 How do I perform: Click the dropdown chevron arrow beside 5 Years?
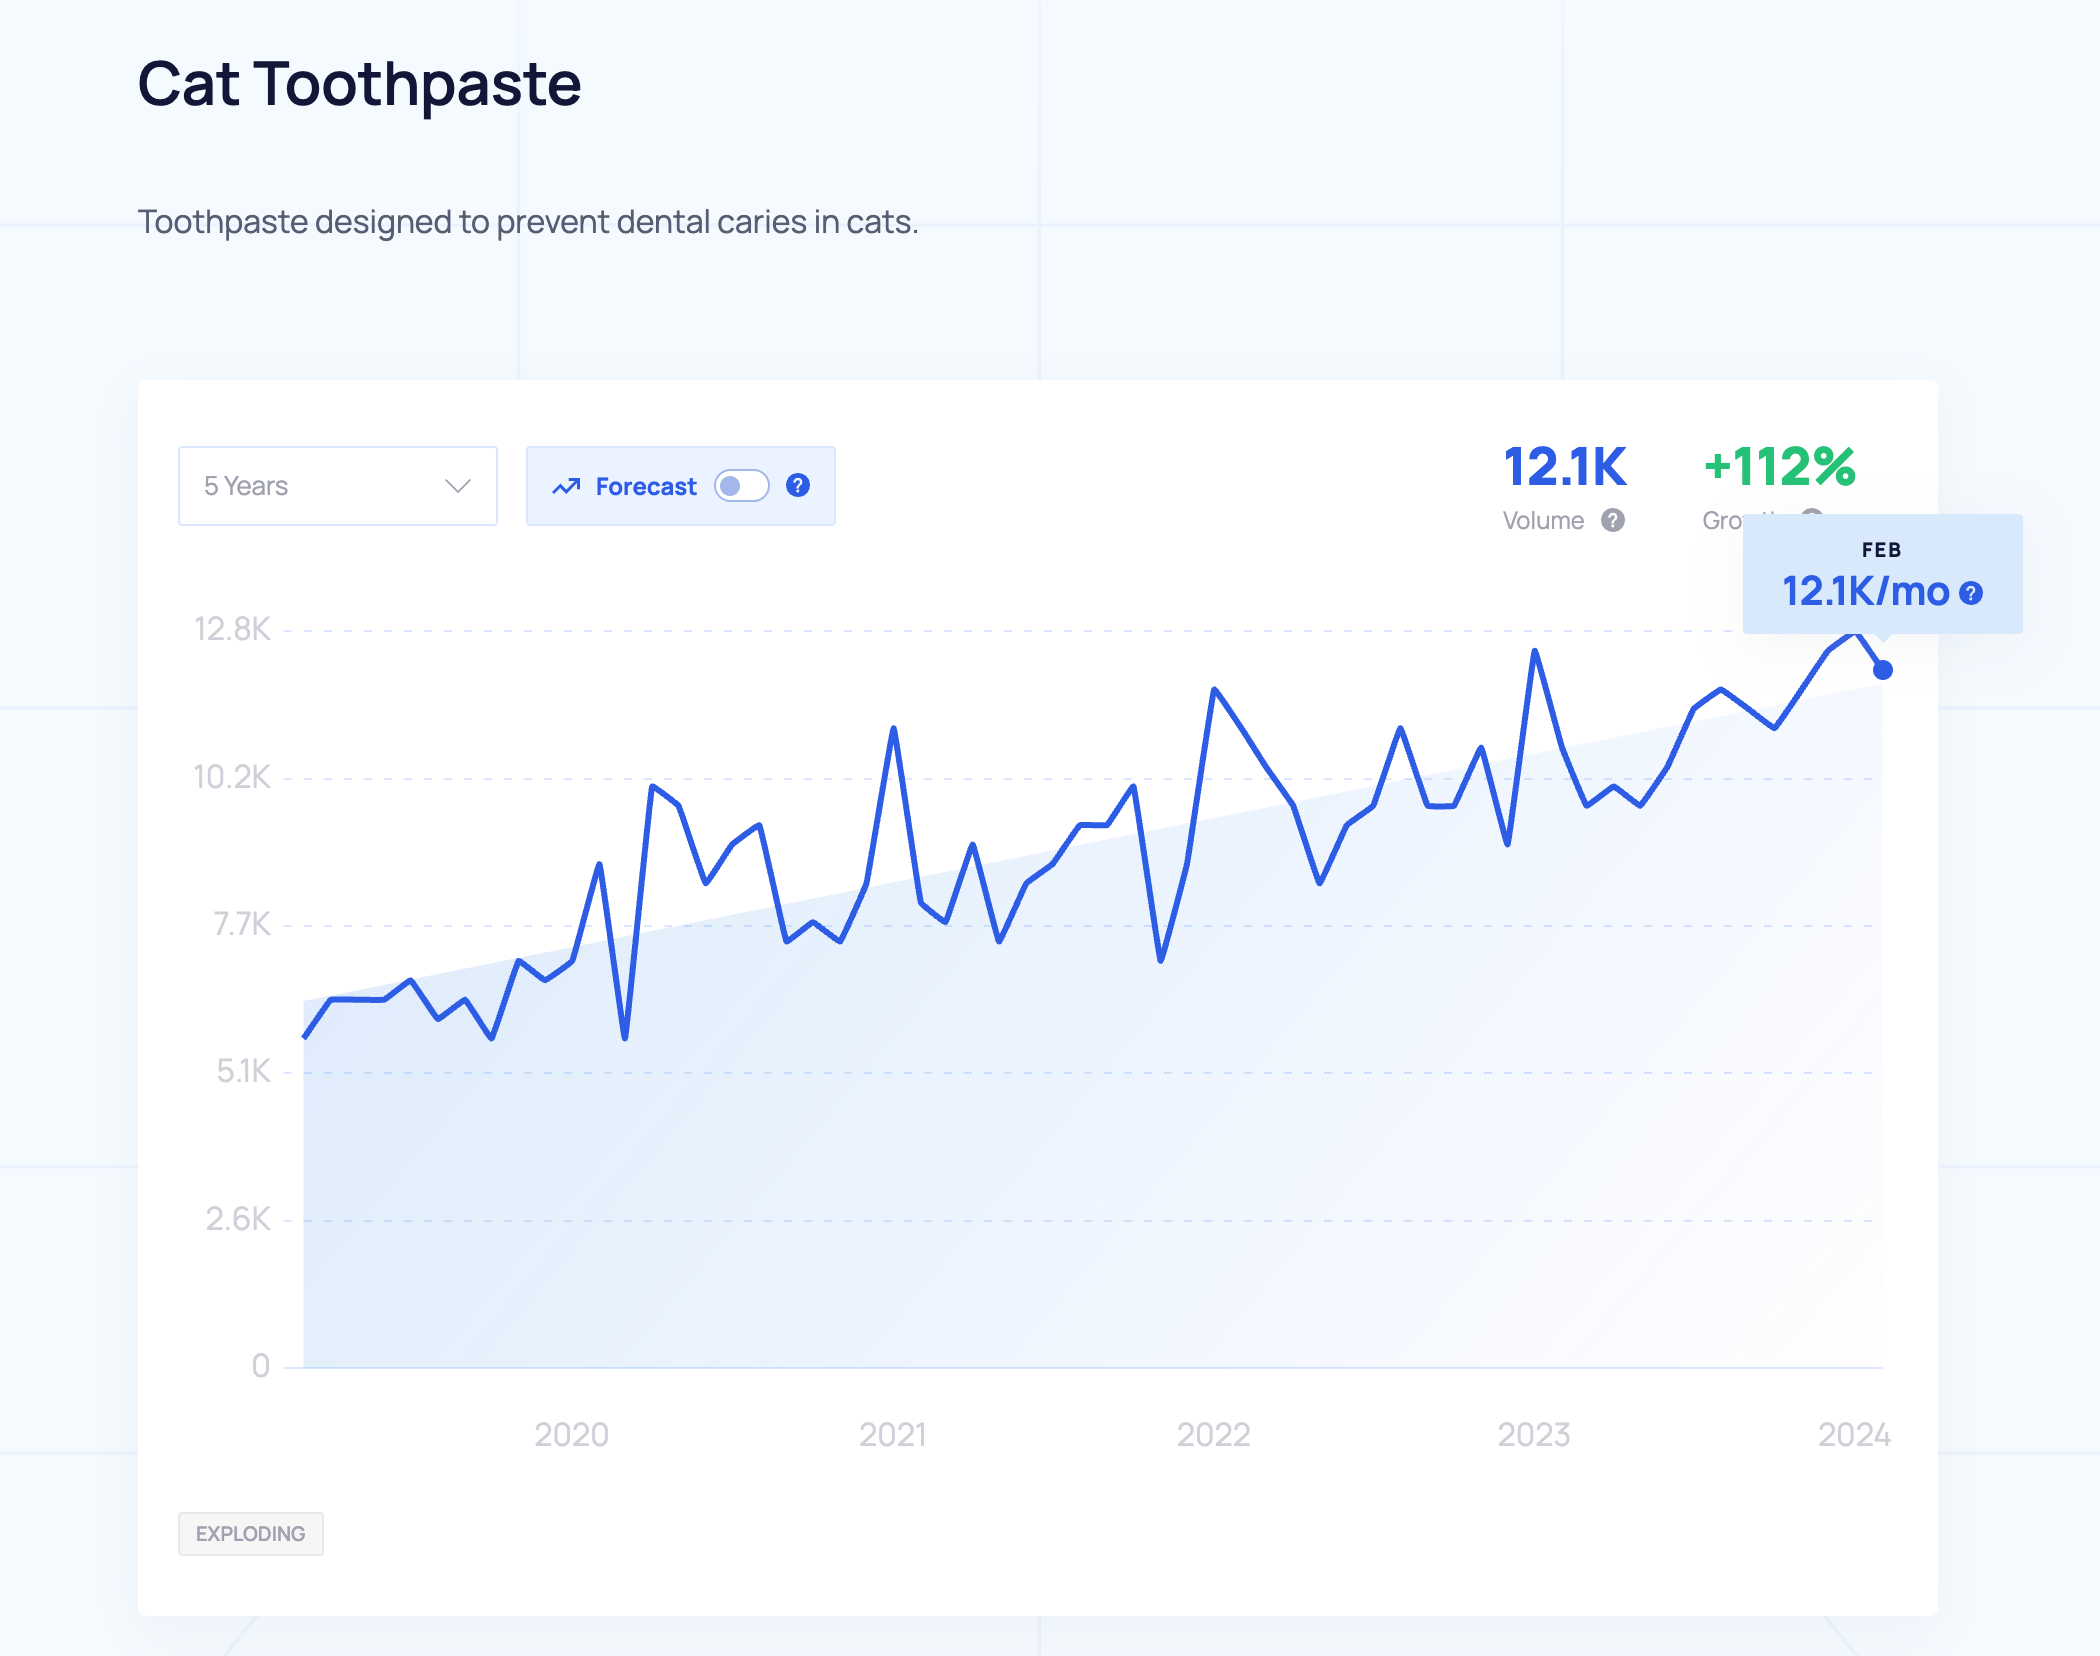(x=458, y=486)
